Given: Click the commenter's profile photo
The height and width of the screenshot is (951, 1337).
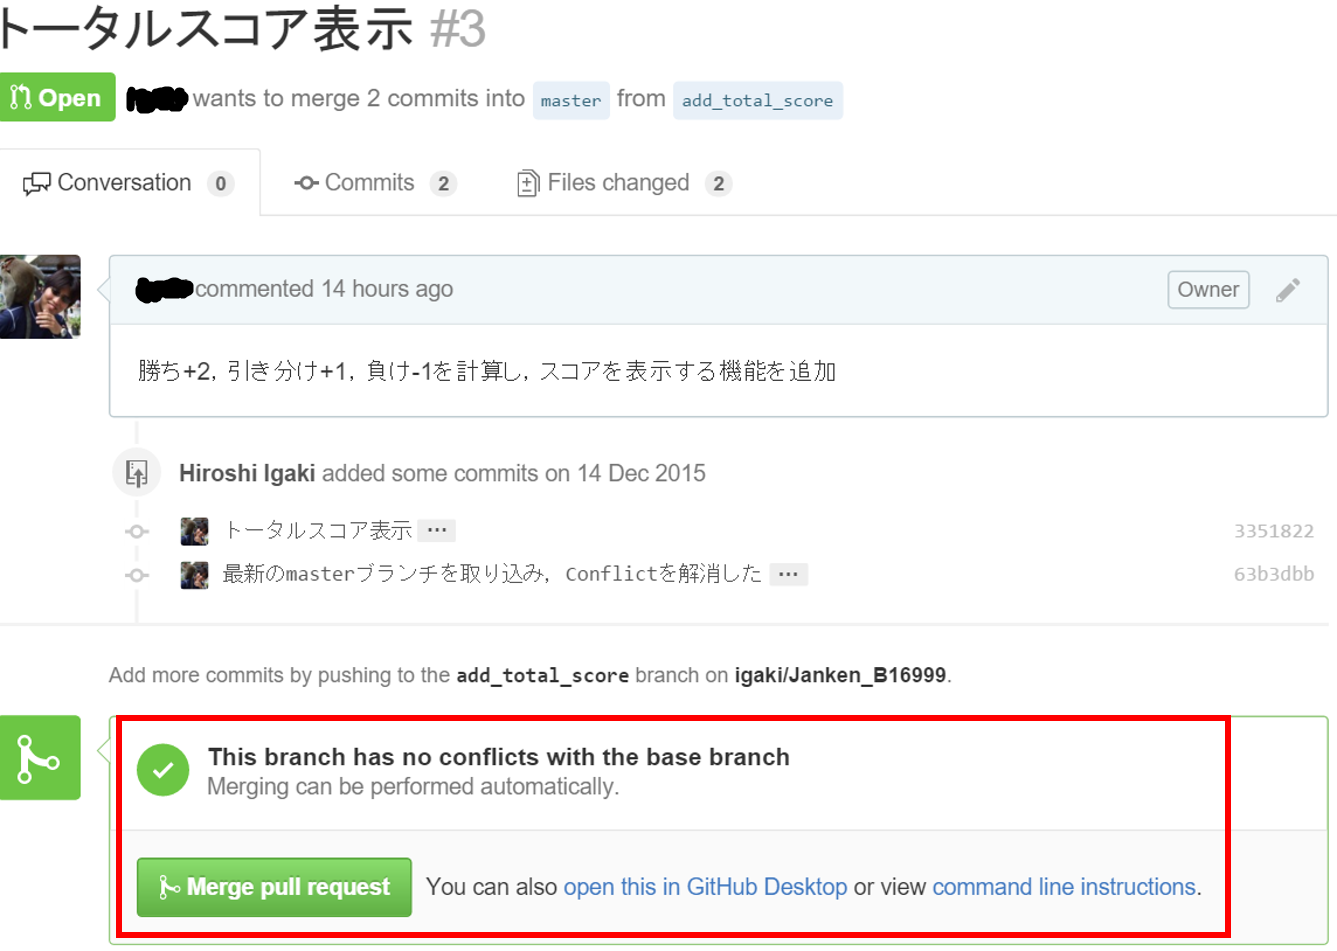Looking at the screenshot, I should pyautogui.click(x=40, y=297).
